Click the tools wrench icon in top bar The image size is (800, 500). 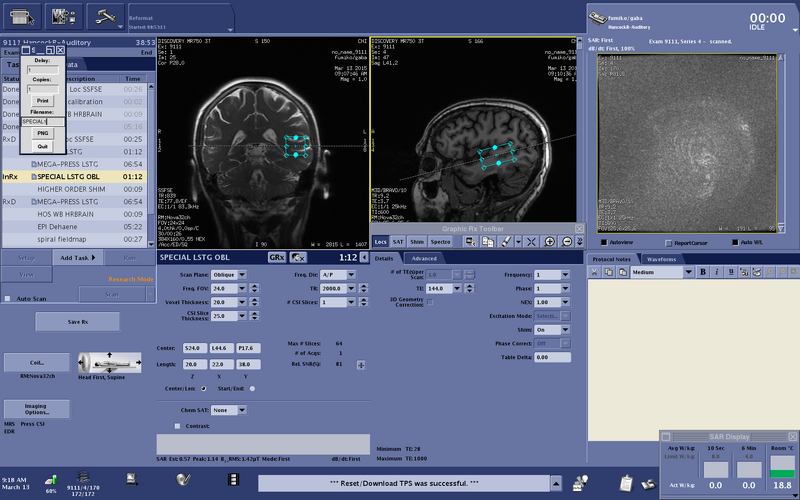106,17
